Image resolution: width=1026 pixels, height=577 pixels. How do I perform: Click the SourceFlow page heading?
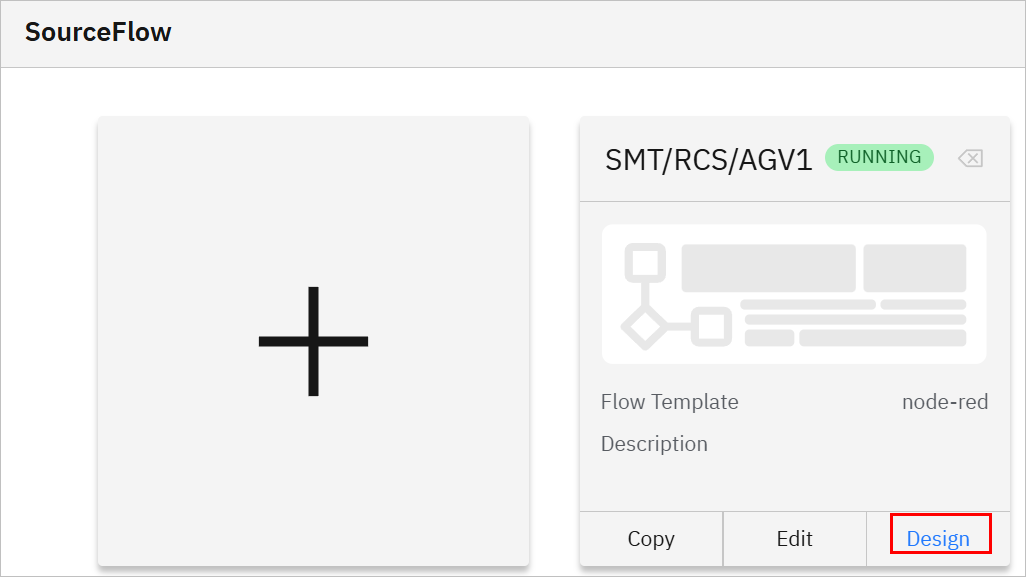coord(98,32)
